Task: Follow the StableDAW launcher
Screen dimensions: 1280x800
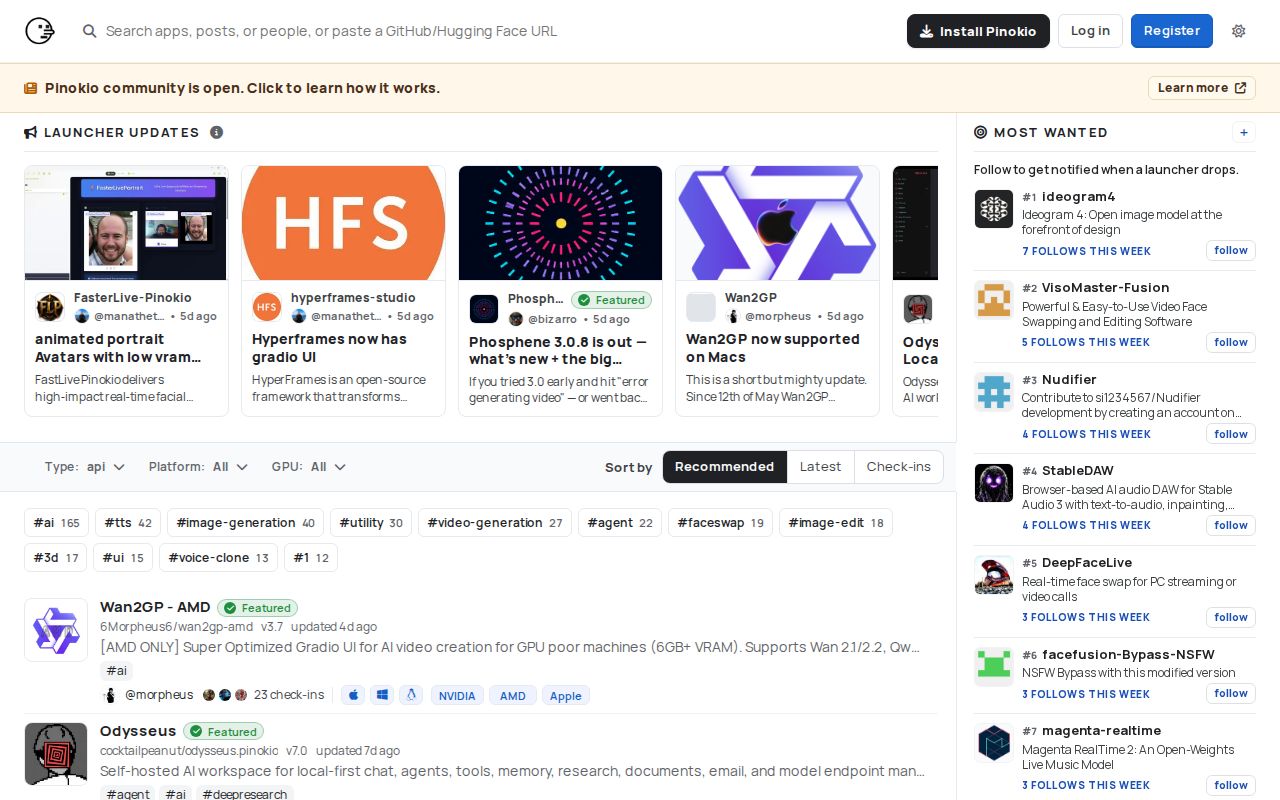Action: pyautogui.click(x=1231, y=525)
